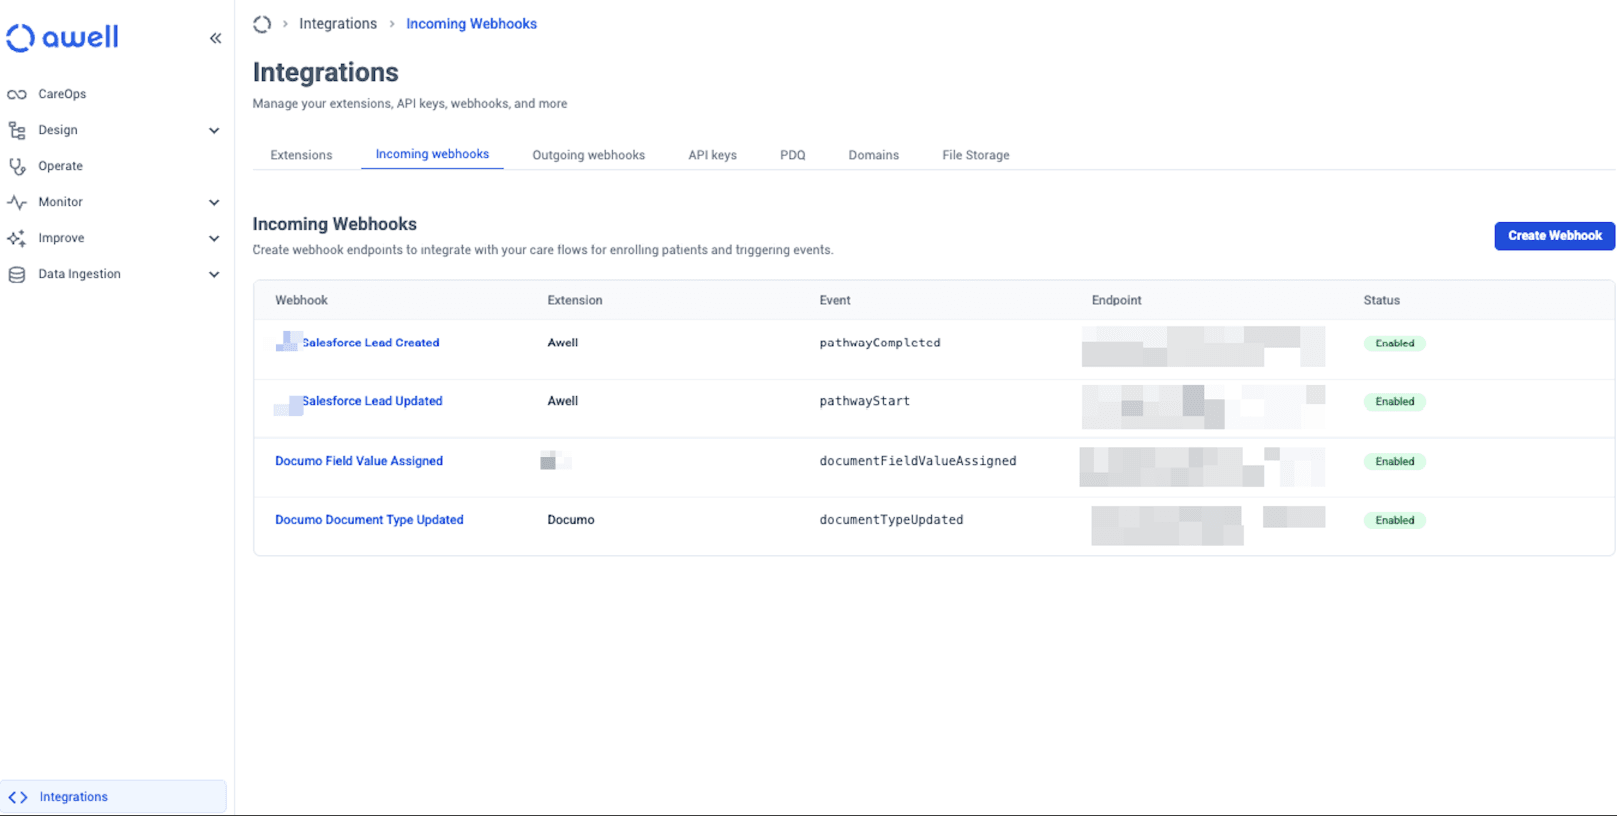
Task: Collapse the sidebar with double chevron
Action: [215, 38]
